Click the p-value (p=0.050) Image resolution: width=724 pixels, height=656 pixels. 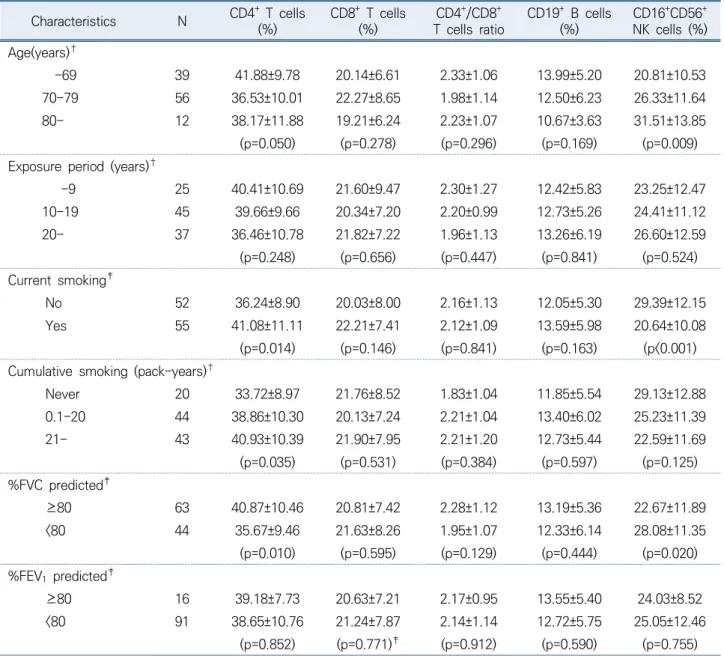pos(267,144)
